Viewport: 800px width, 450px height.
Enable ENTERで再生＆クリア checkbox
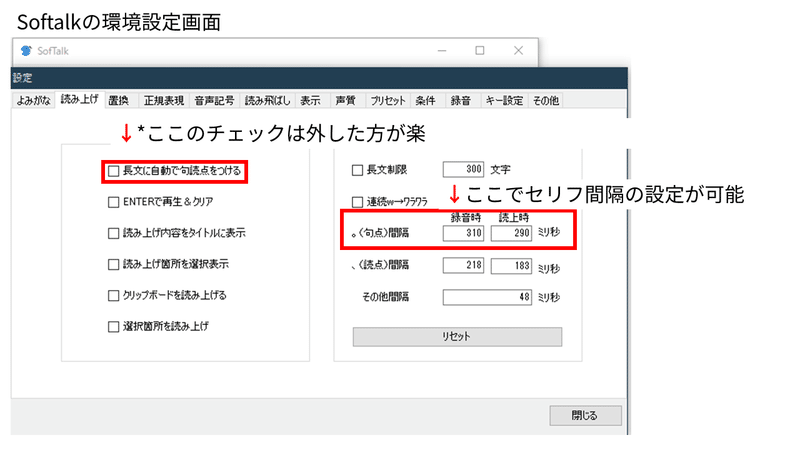click(113, 202)
